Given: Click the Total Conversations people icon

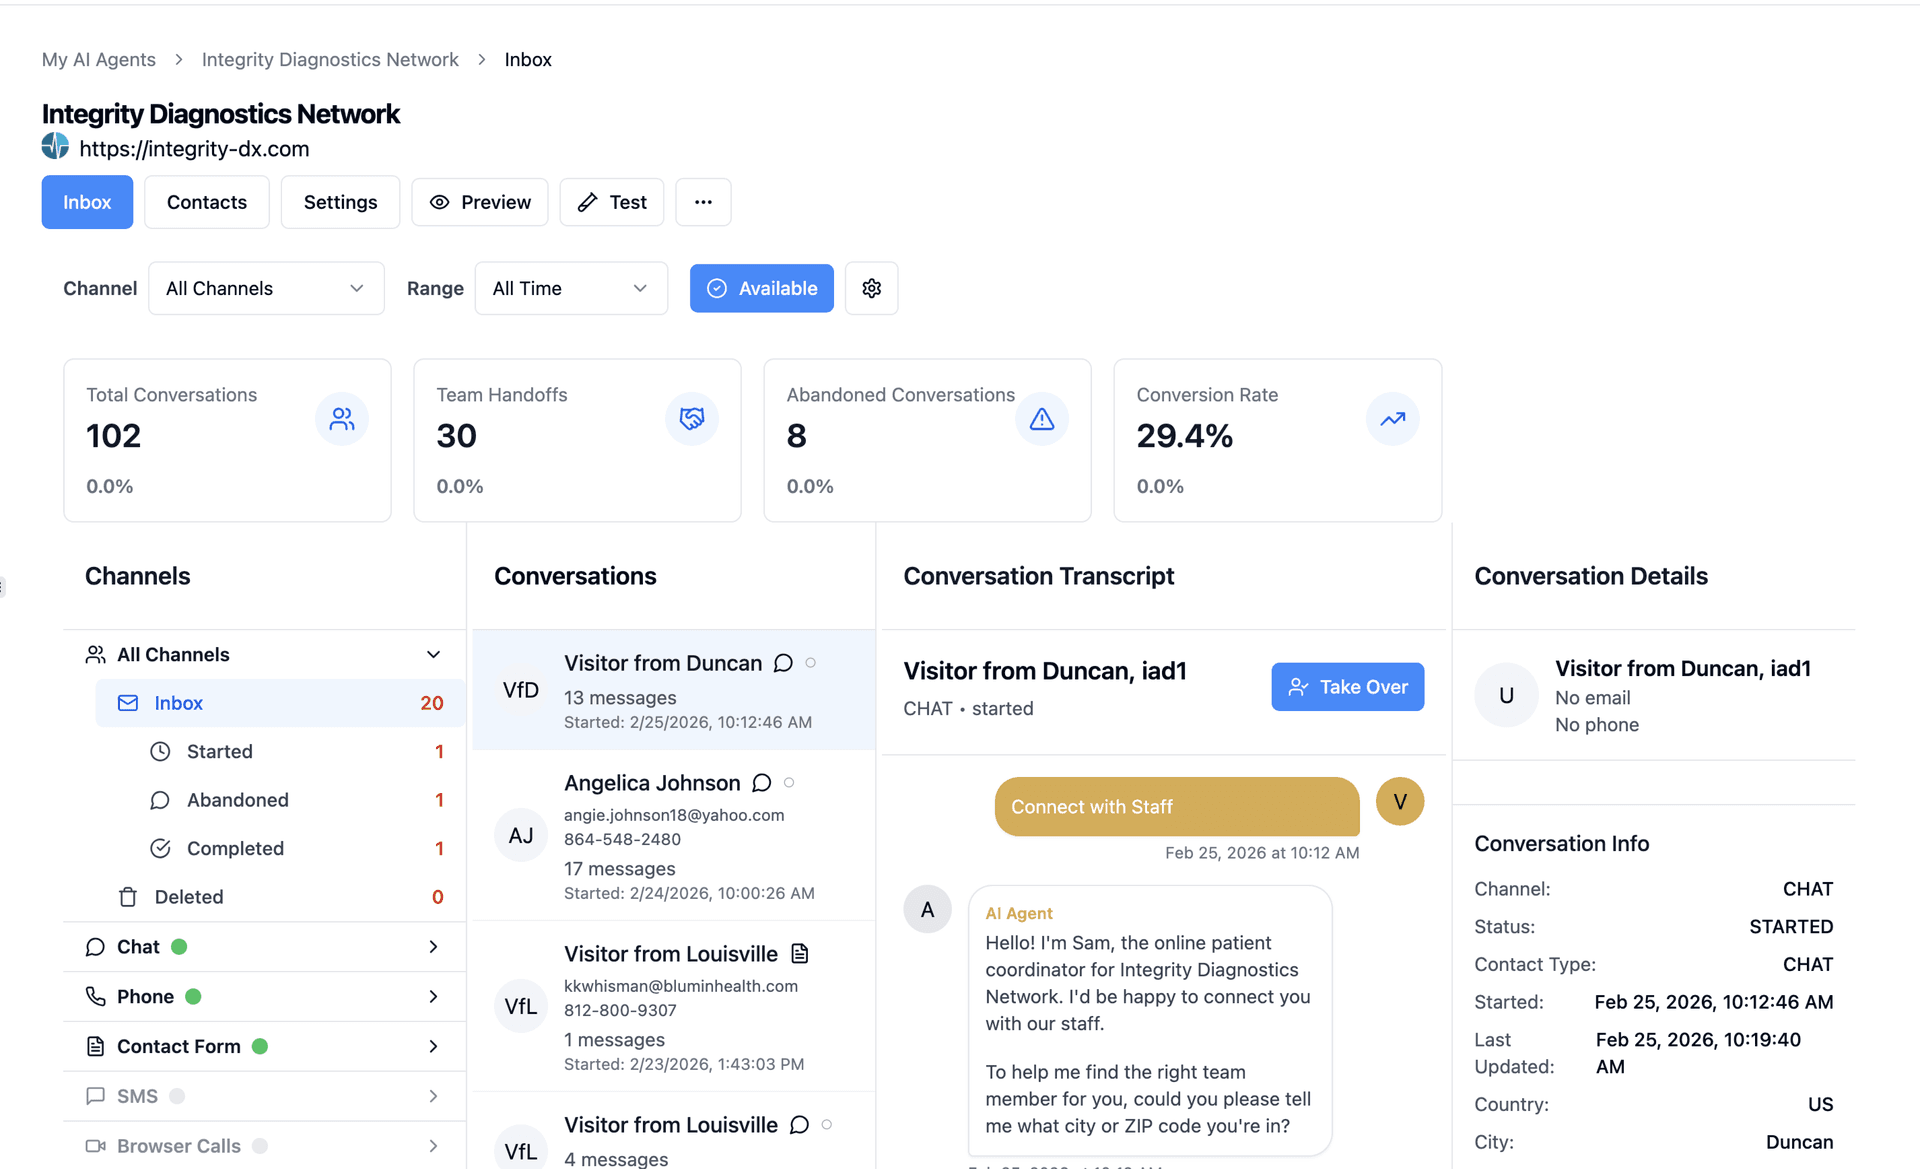Looking at the screenshot, I should click(x=342, y=419).
